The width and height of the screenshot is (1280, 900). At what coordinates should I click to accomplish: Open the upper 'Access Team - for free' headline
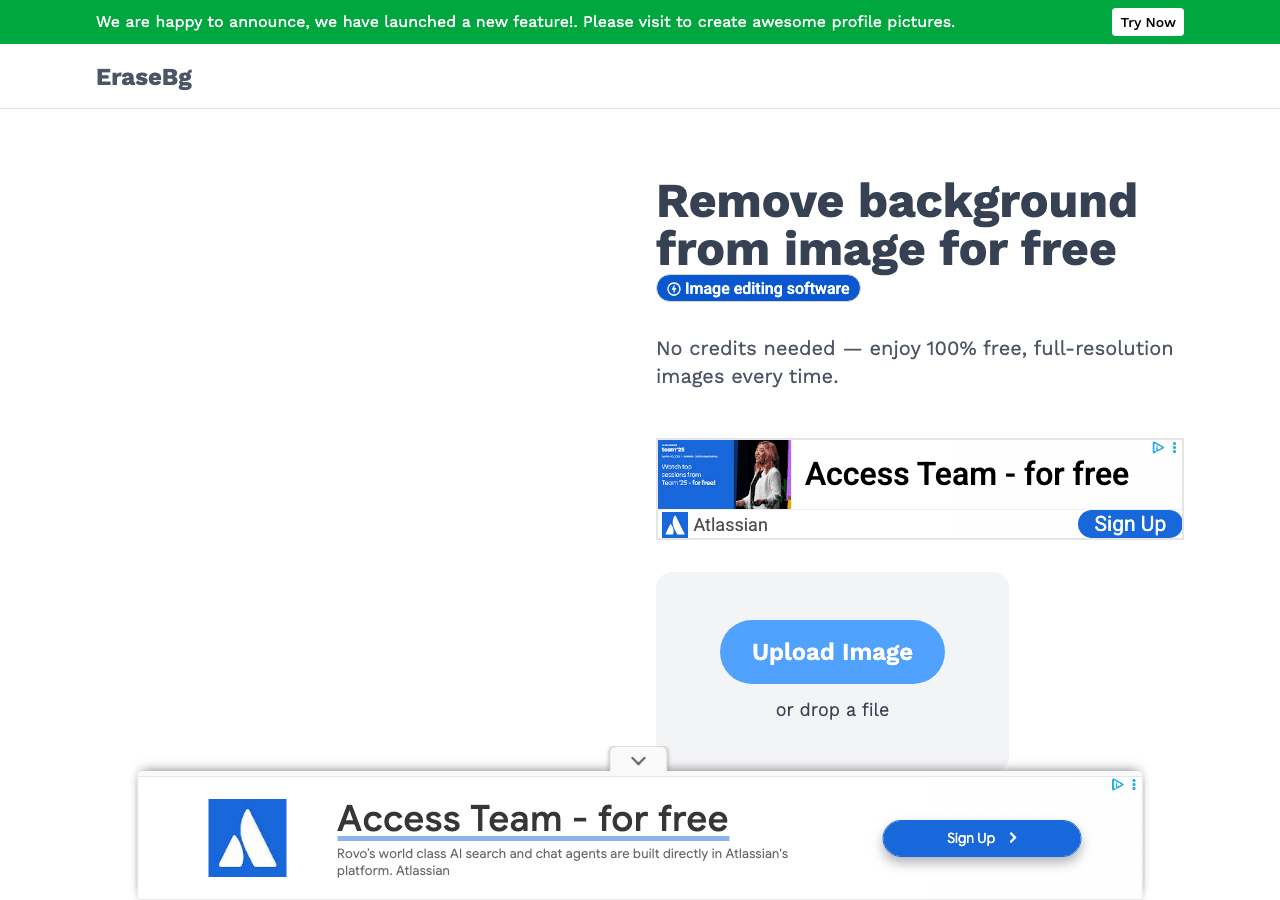pyautogui.click(x=967, y=473)
